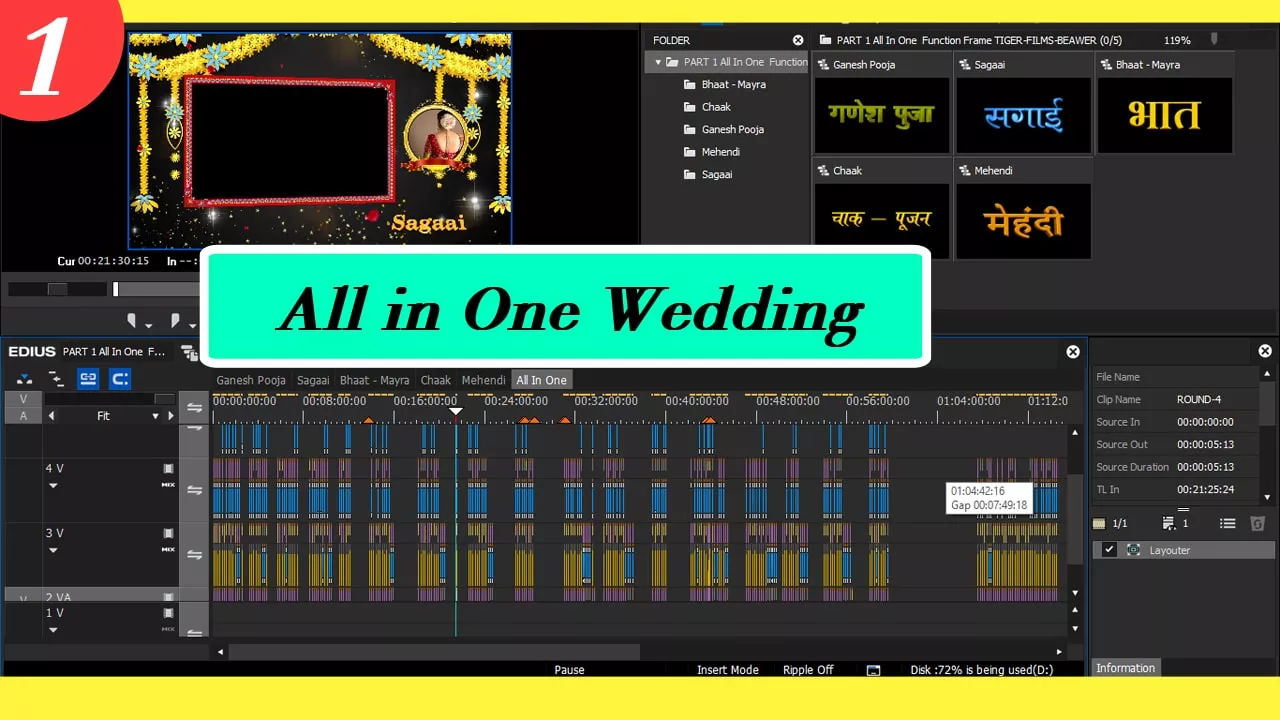Toggle the blue ripple mode icon
Image resolution: width=1280 pixels, height=720 pixels.
coord(120,379)
